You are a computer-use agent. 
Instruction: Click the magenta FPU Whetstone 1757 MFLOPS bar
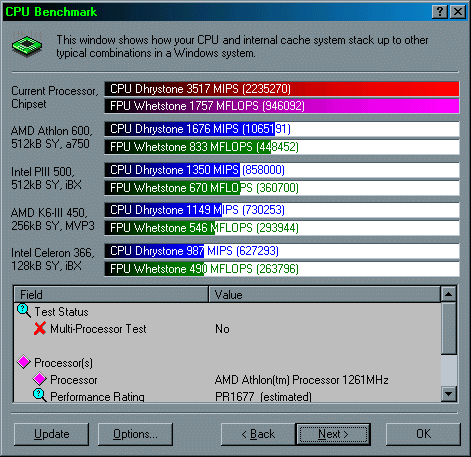[282, 106]
